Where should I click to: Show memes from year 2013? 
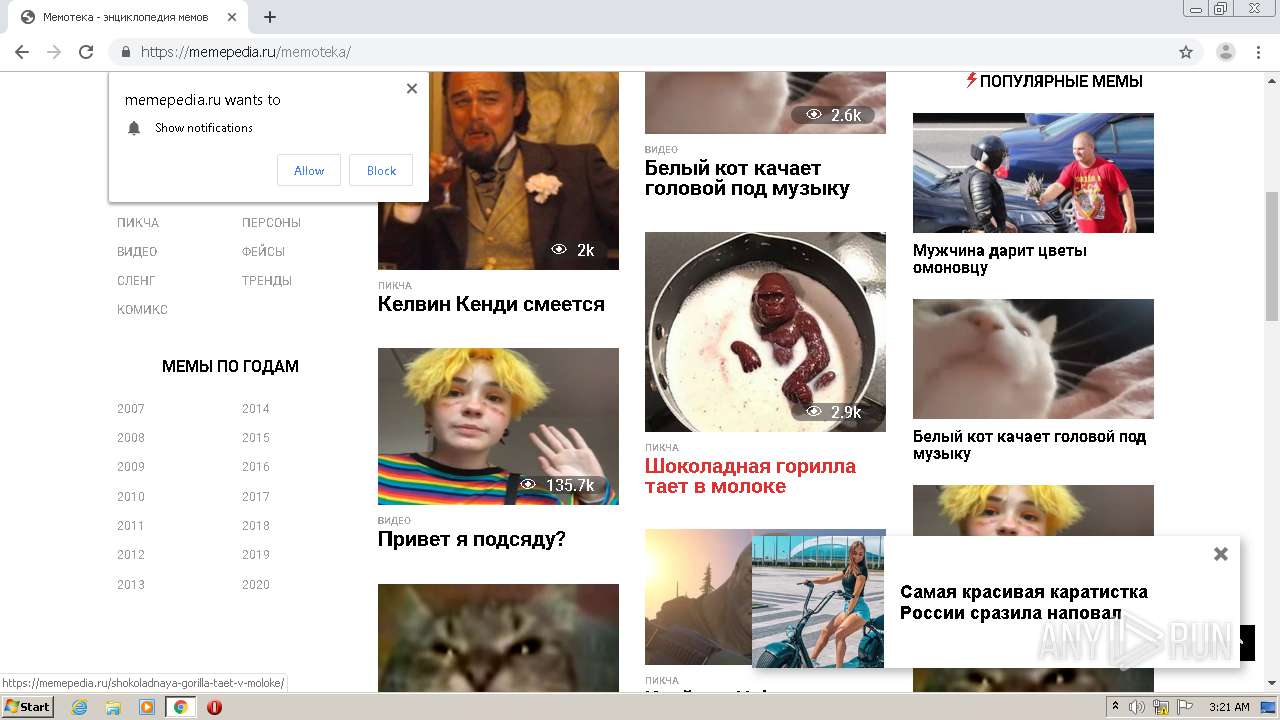click(x=131, y=585)
